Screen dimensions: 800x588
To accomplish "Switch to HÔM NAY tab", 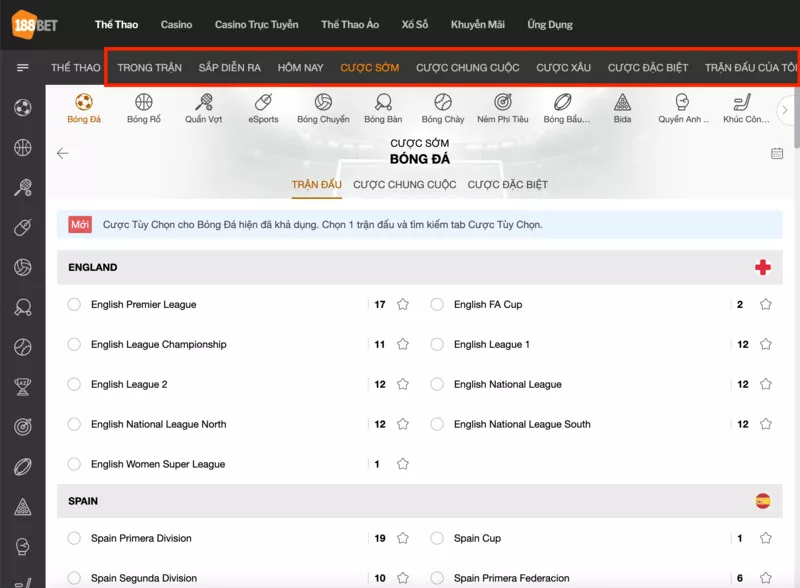I will 301,67.
